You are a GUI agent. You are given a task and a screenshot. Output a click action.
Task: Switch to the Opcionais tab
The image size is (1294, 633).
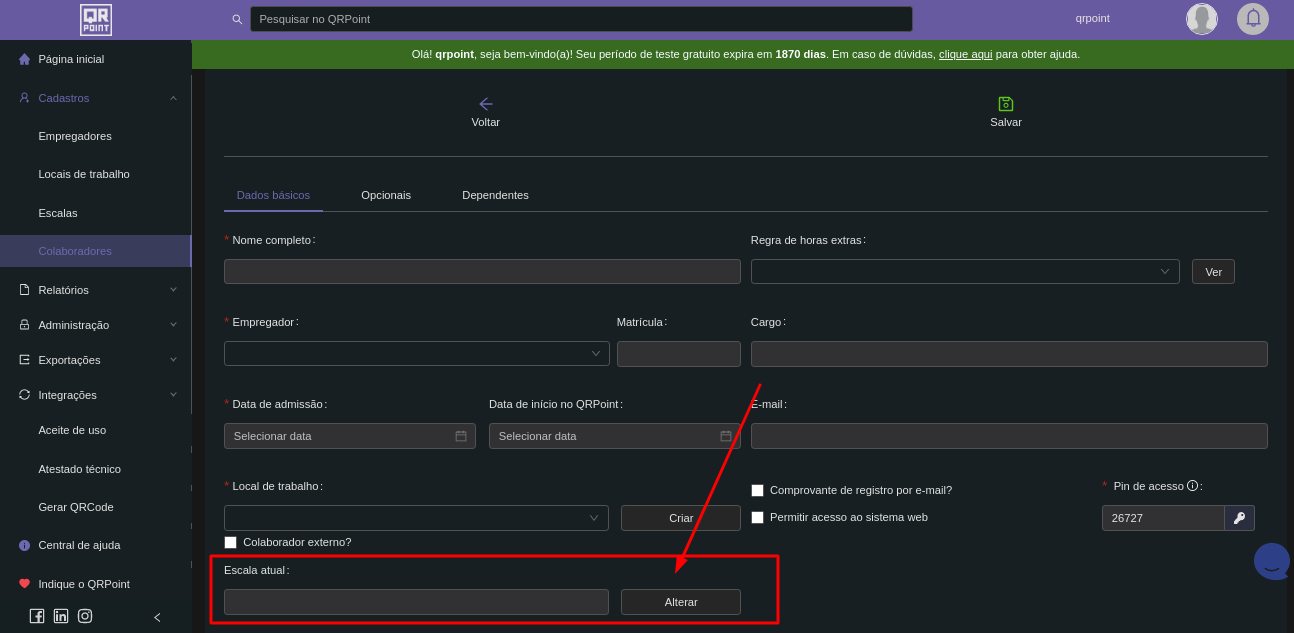pos(386,195)
